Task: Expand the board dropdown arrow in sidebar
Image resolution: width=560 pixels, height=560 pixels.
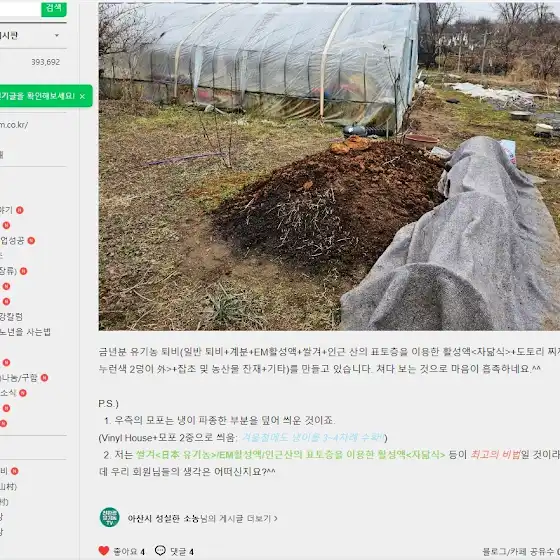Action: (x=57, y=35)
